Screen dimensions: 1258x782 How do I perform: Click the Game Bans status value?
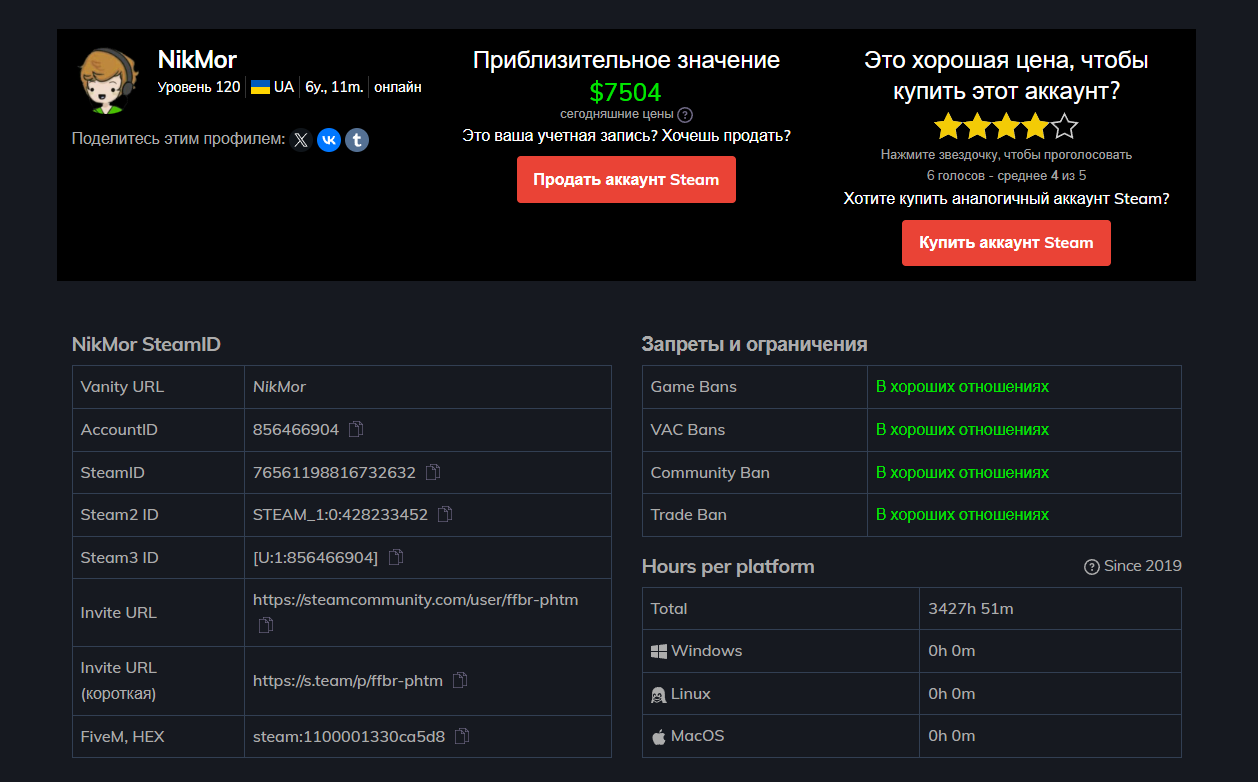click(x=962, y=387)
